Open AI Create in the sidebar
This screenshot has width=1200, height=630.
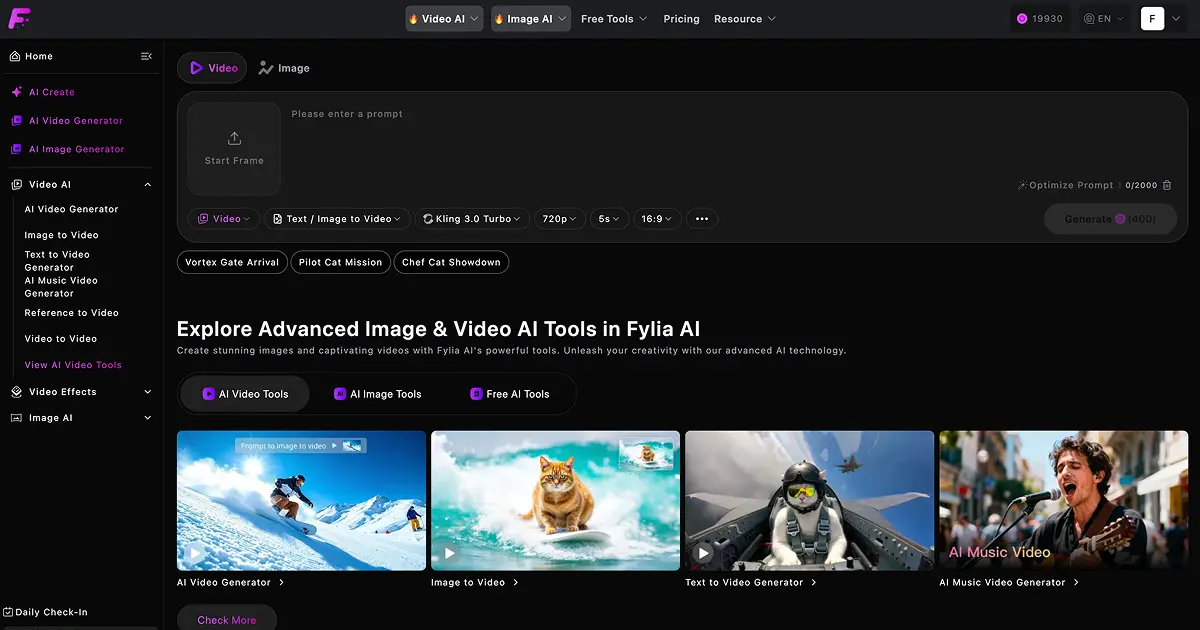(43, 92)
